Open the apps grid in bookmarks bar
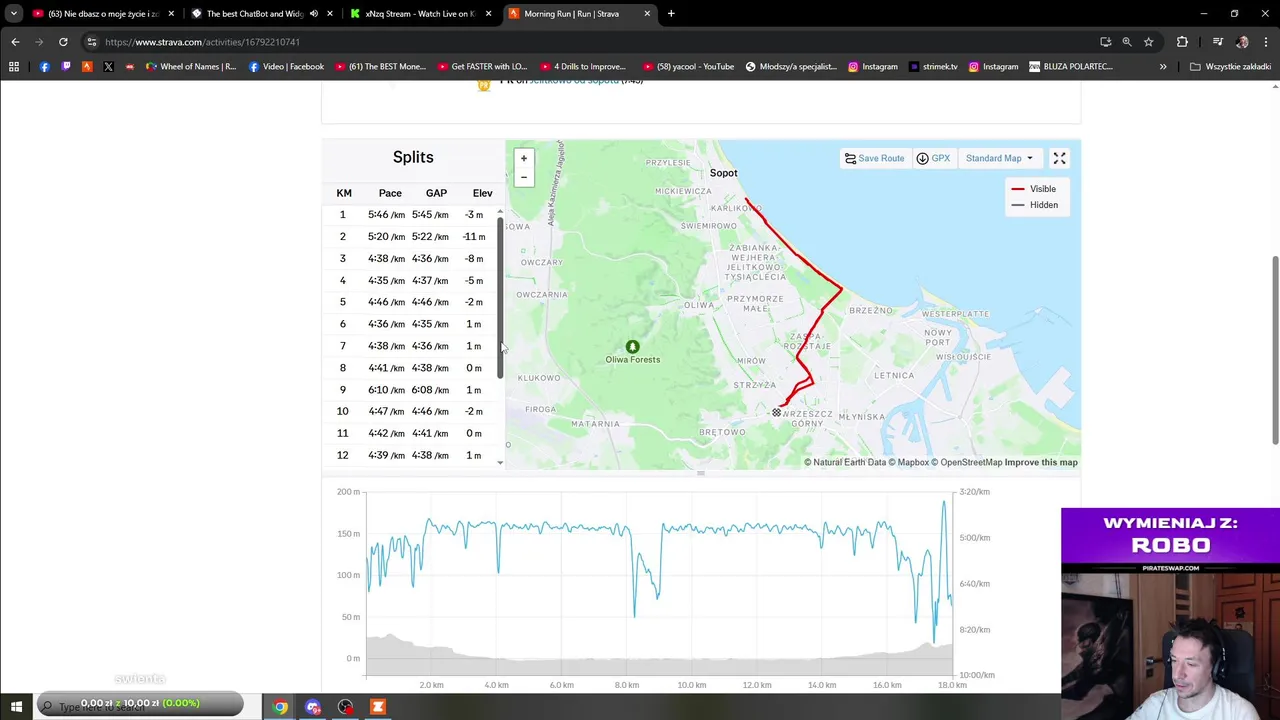1280x720 pixels. coord(14,67)
